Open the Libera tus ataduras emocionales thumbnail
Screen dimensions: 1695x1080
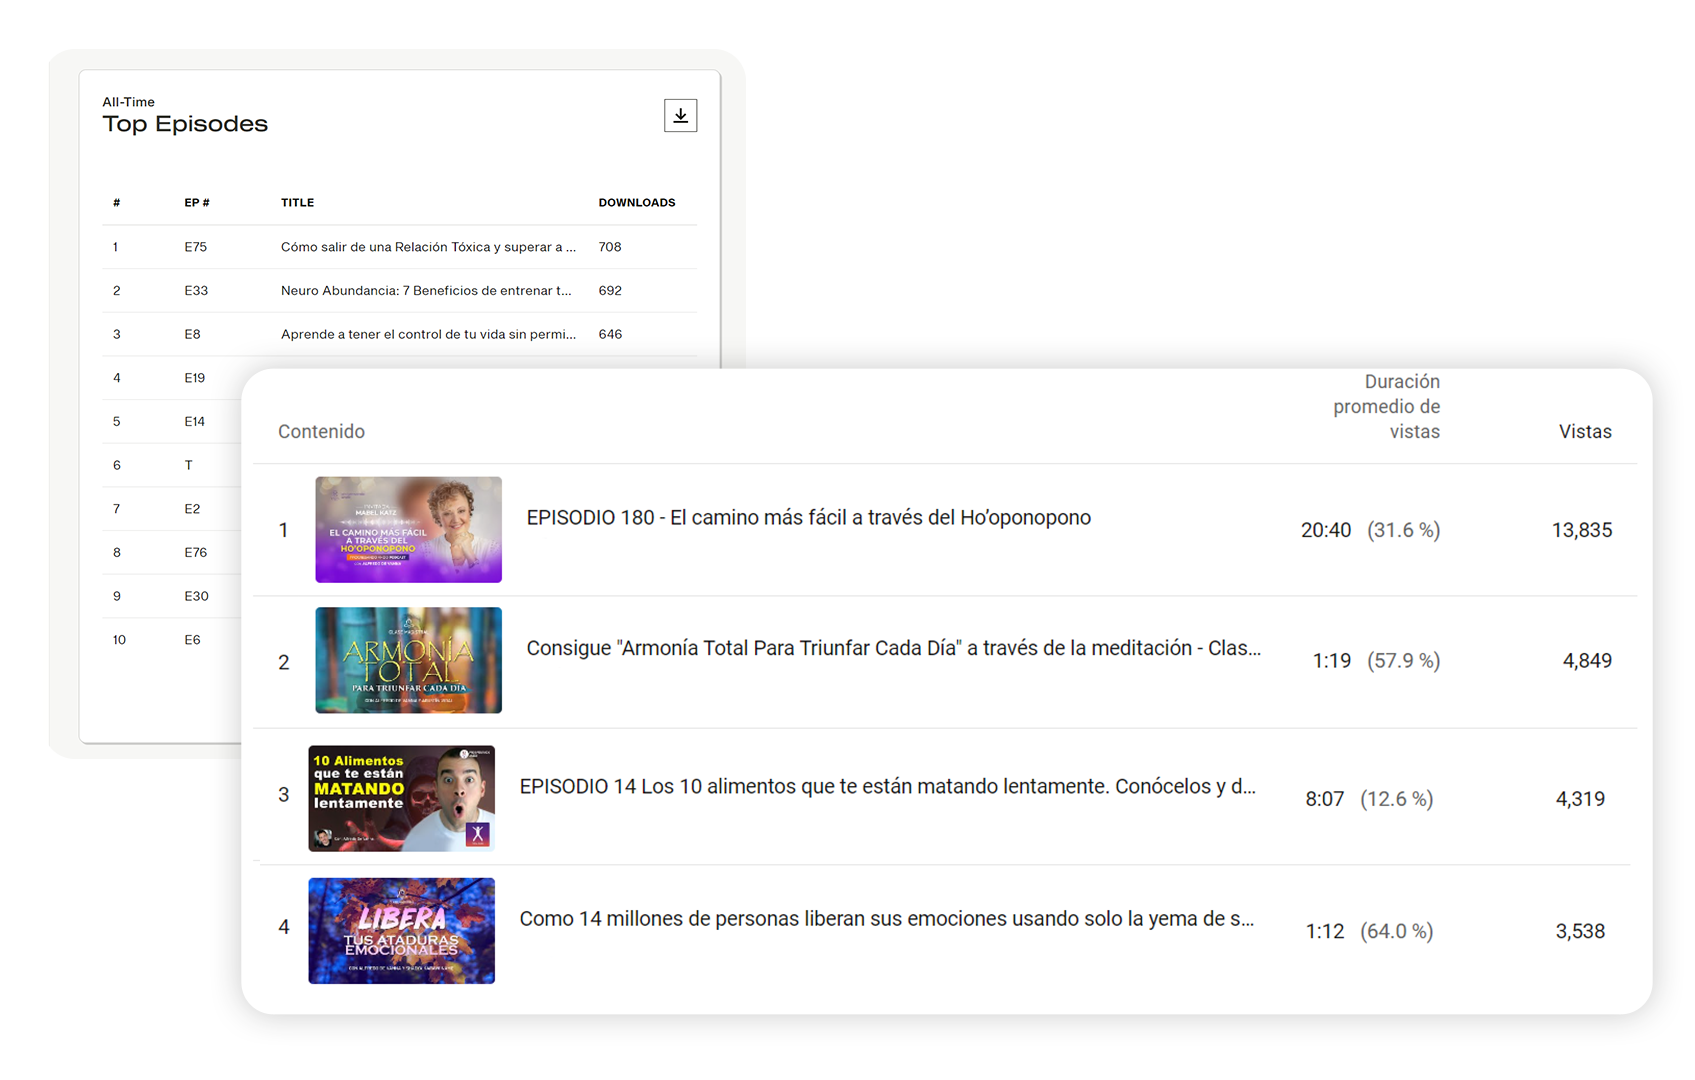[401, 931]
